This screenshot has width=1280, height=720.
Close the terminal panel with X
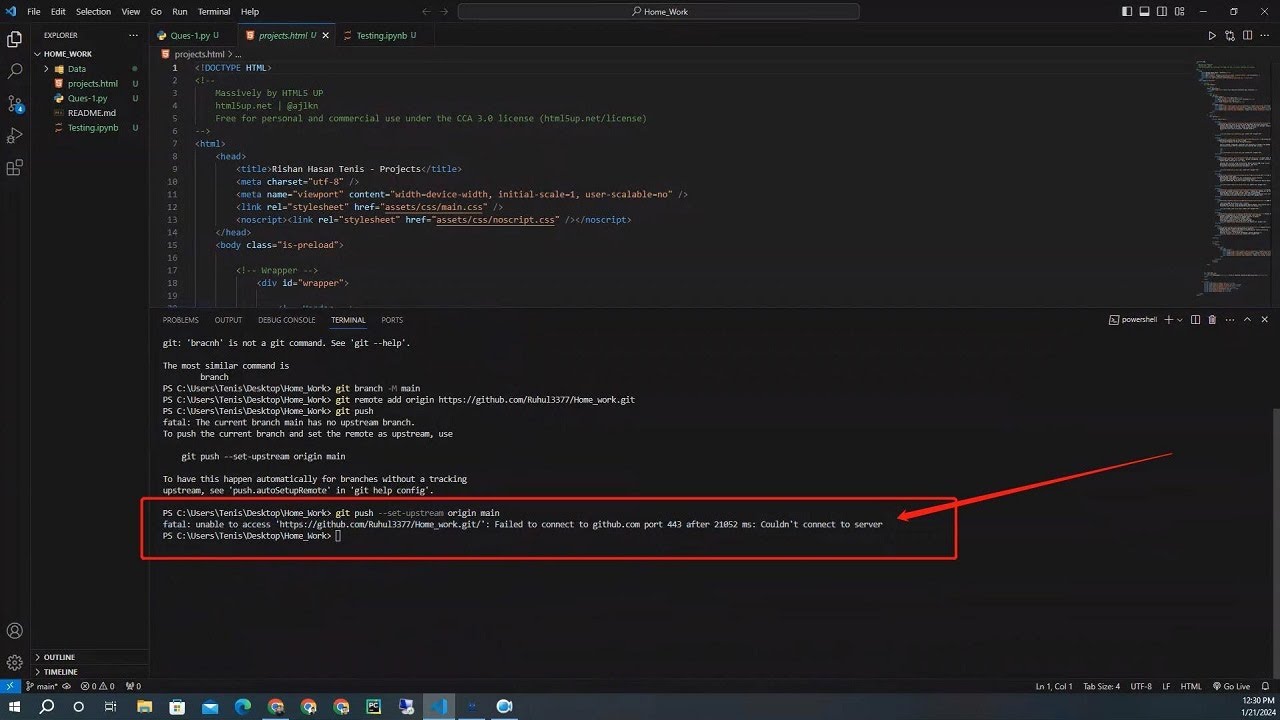(x=1264, y=320)
